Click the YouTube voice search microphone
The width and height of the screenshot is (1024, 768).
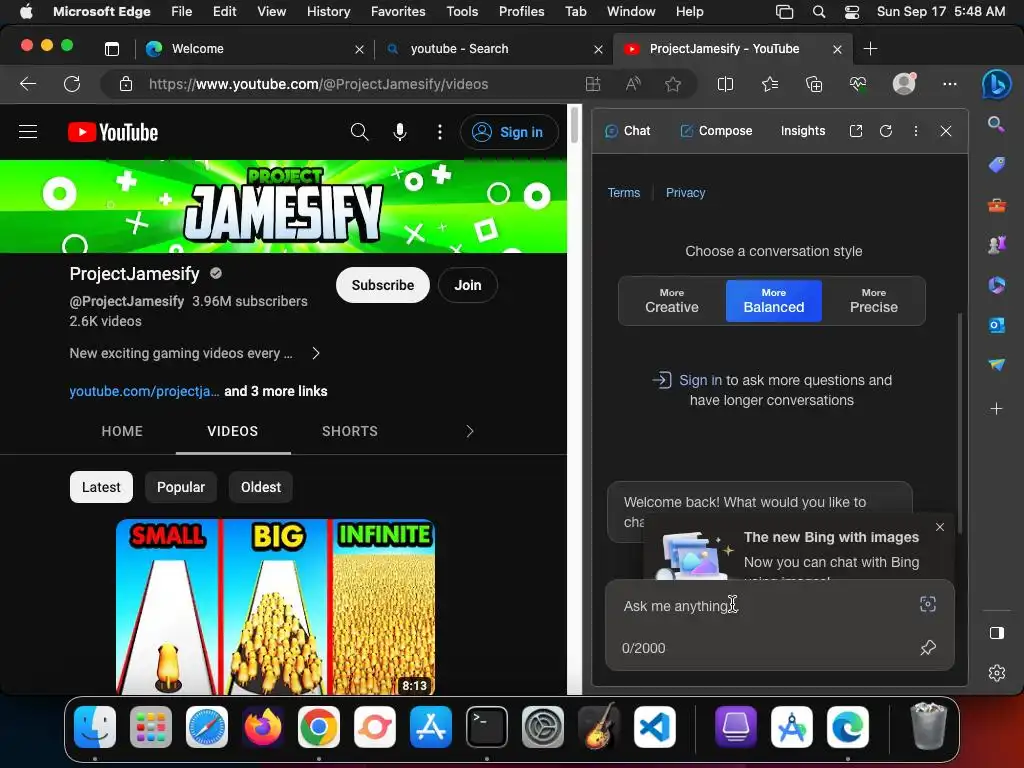pos(400,132)
